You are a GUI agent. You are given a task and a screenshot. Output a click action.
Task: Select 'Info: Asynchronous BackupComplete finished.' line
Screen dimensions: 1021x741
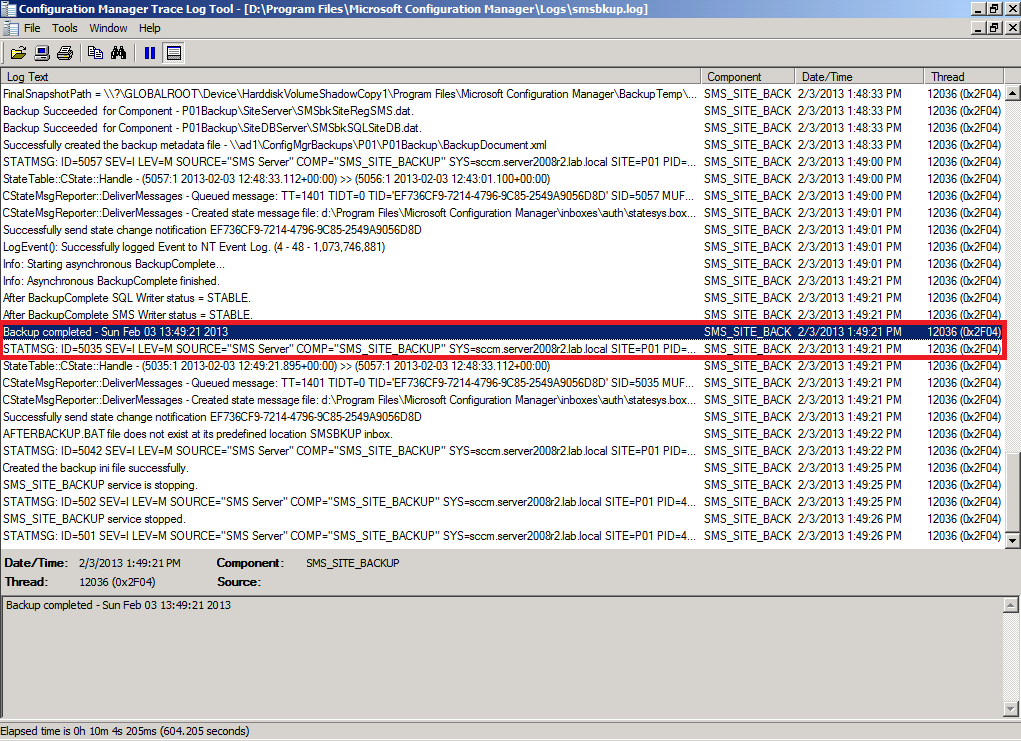[x=502, y=281]
